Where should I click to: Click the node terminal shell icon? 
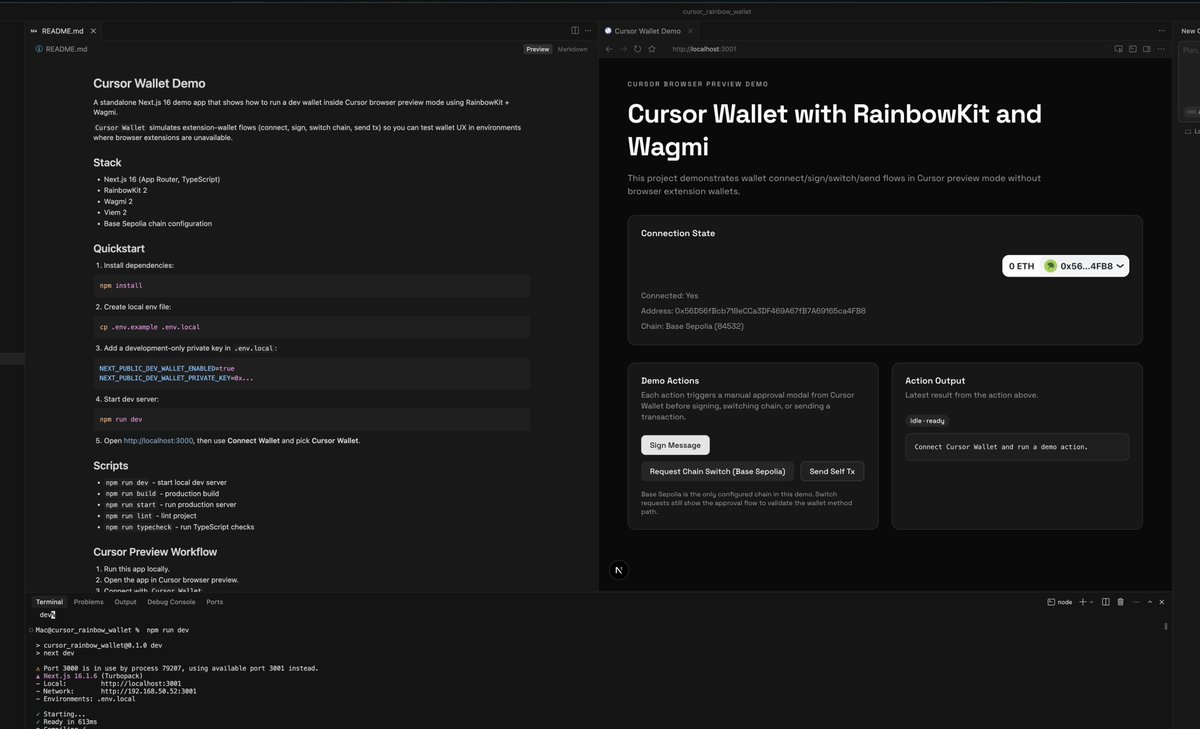(1051, 602)
